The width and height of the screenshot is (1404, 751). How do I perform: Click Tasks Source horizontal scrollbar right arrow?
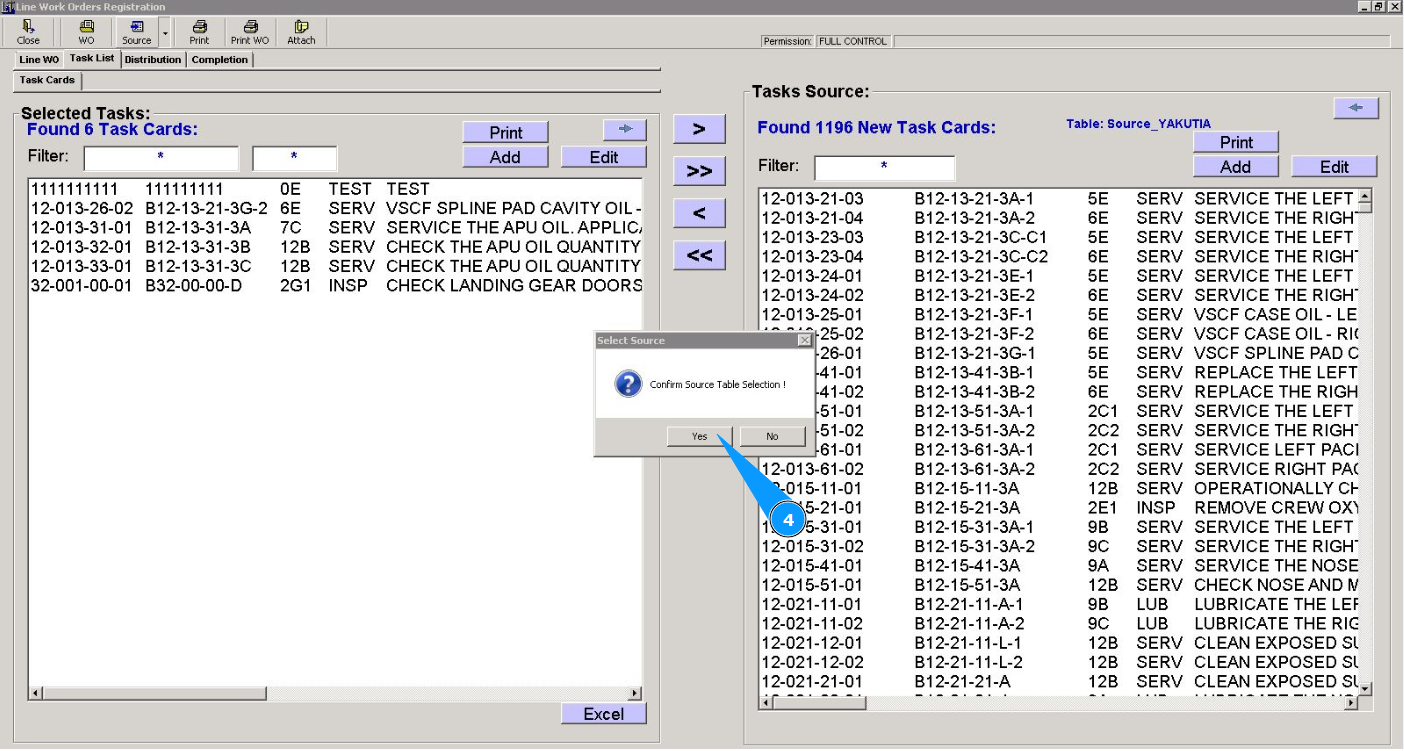(x=1351, y=703)
